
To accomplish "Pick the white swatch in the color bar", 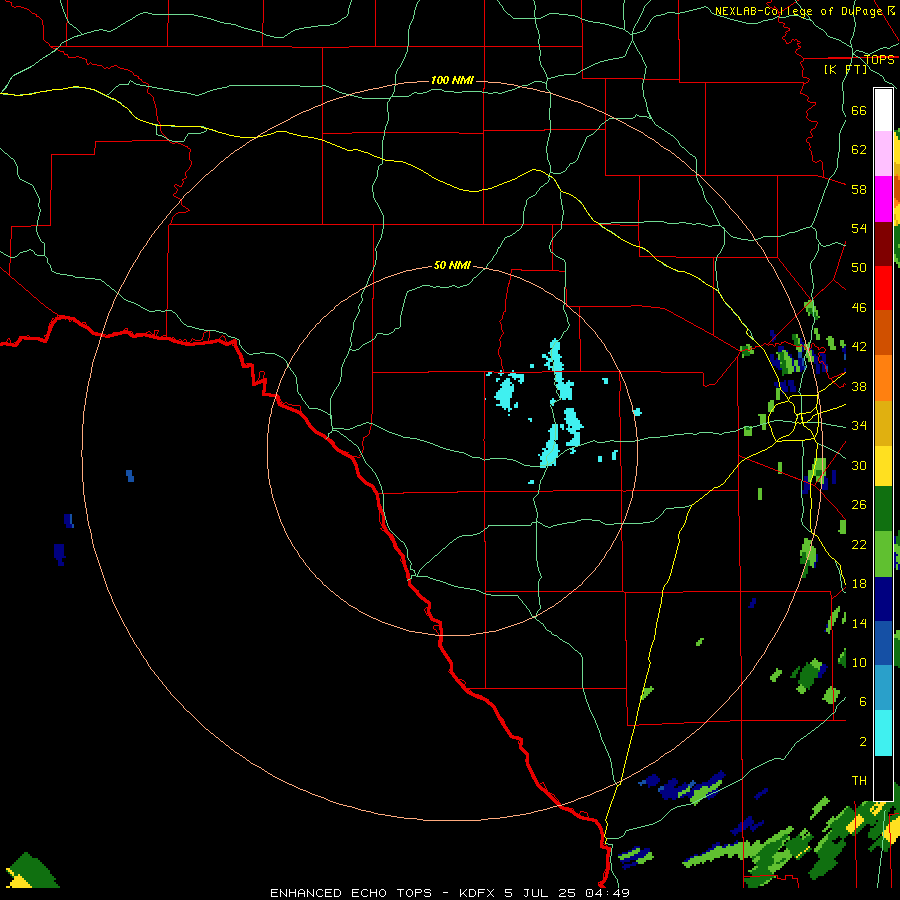I will click(x=883, y=110).
